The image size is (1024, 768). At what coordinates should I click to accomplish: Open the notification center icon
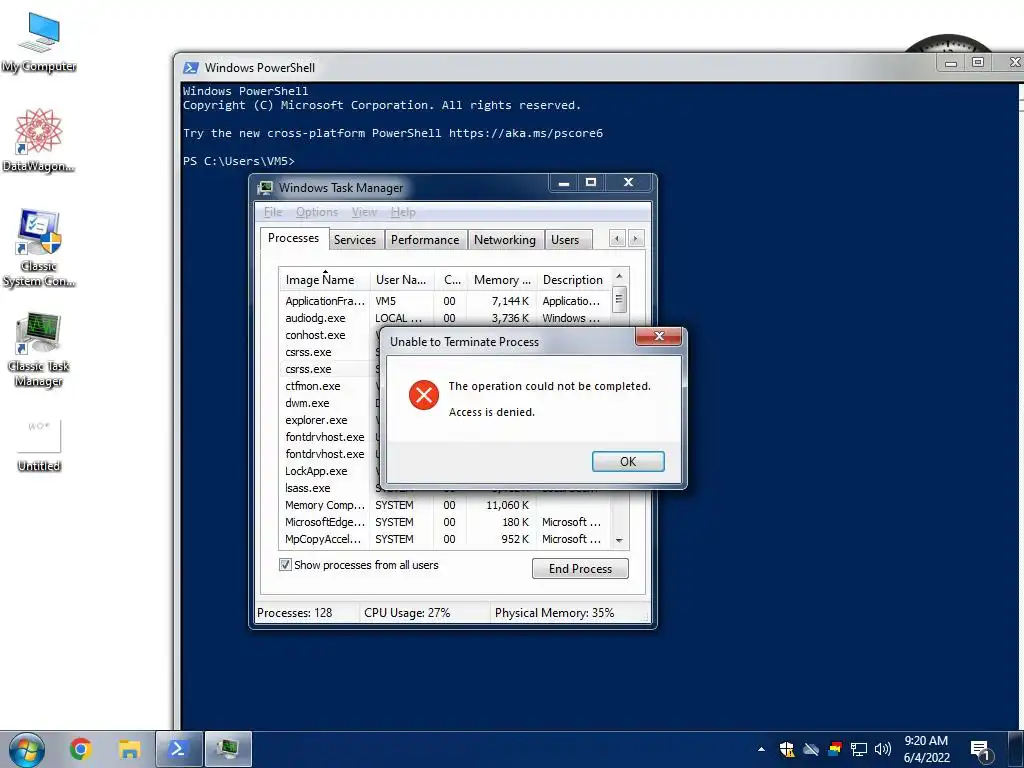980,750
